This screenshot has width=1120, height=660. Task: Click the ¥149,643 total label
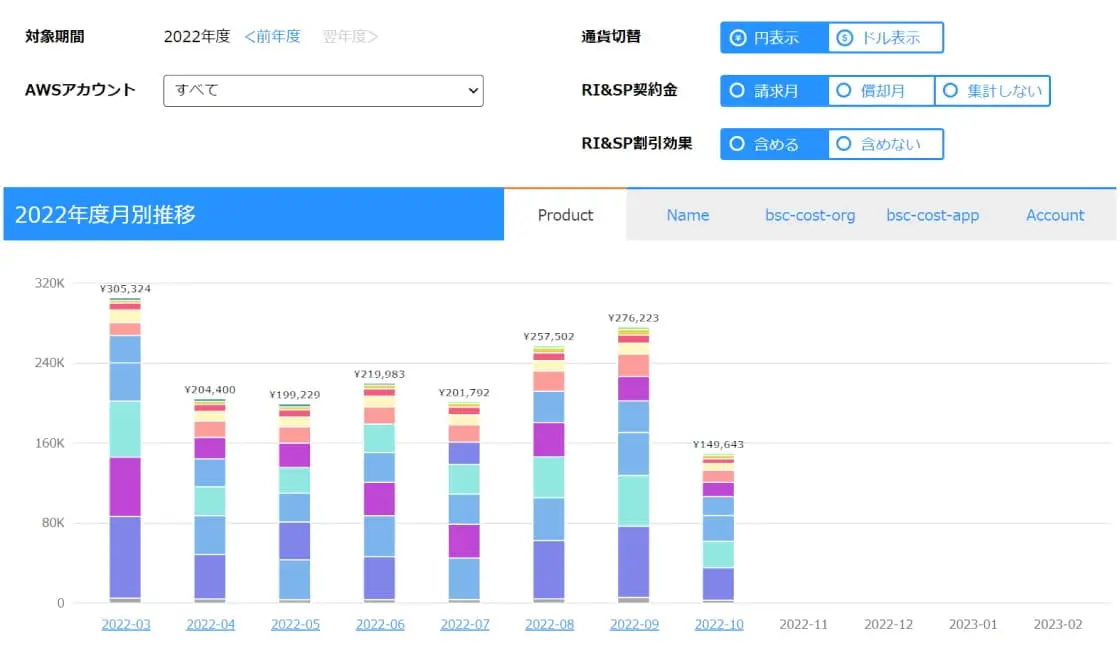718,444
